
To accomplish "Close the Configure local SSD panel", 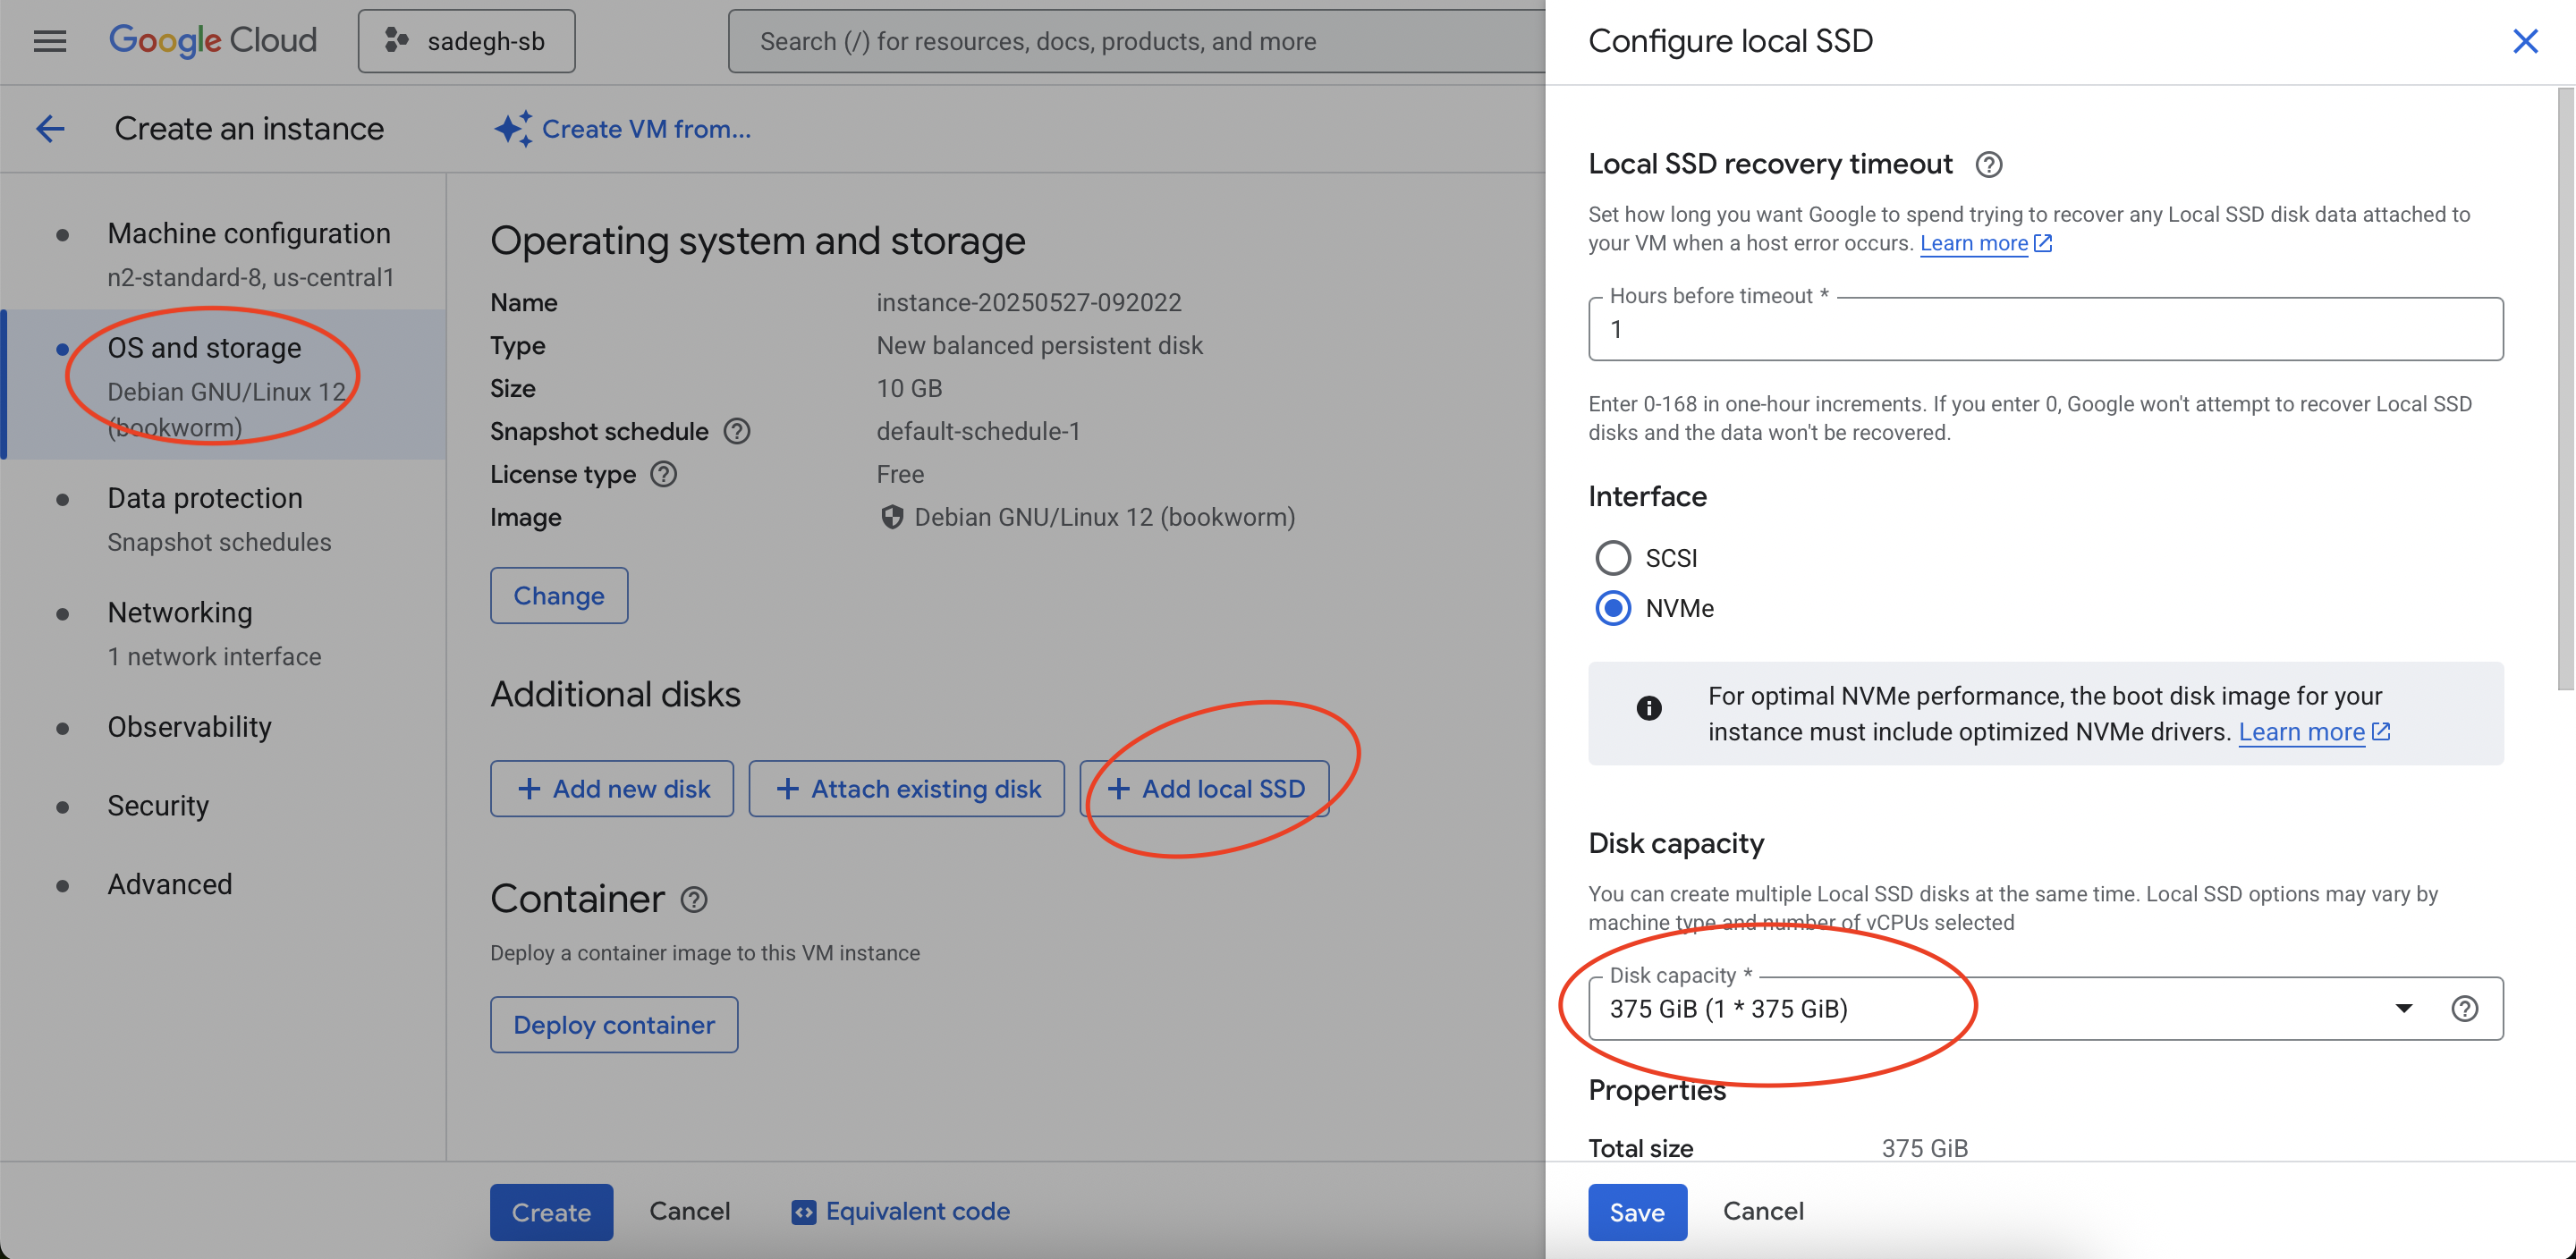I will coord(2525,41).
